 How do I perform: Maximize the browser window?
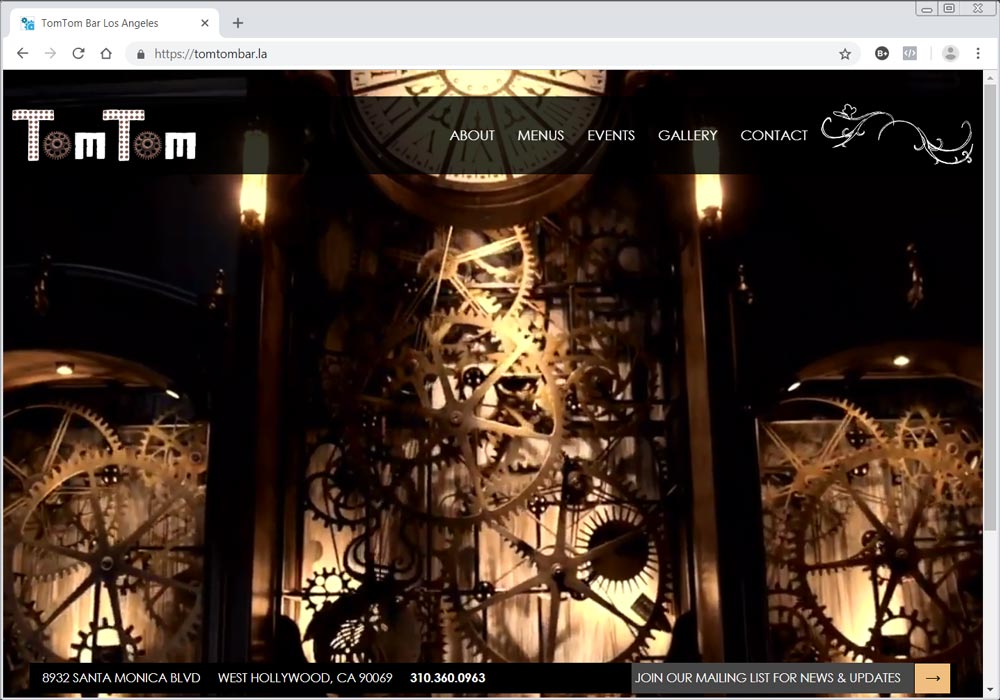pyautogui.click(x=950, y=8)
